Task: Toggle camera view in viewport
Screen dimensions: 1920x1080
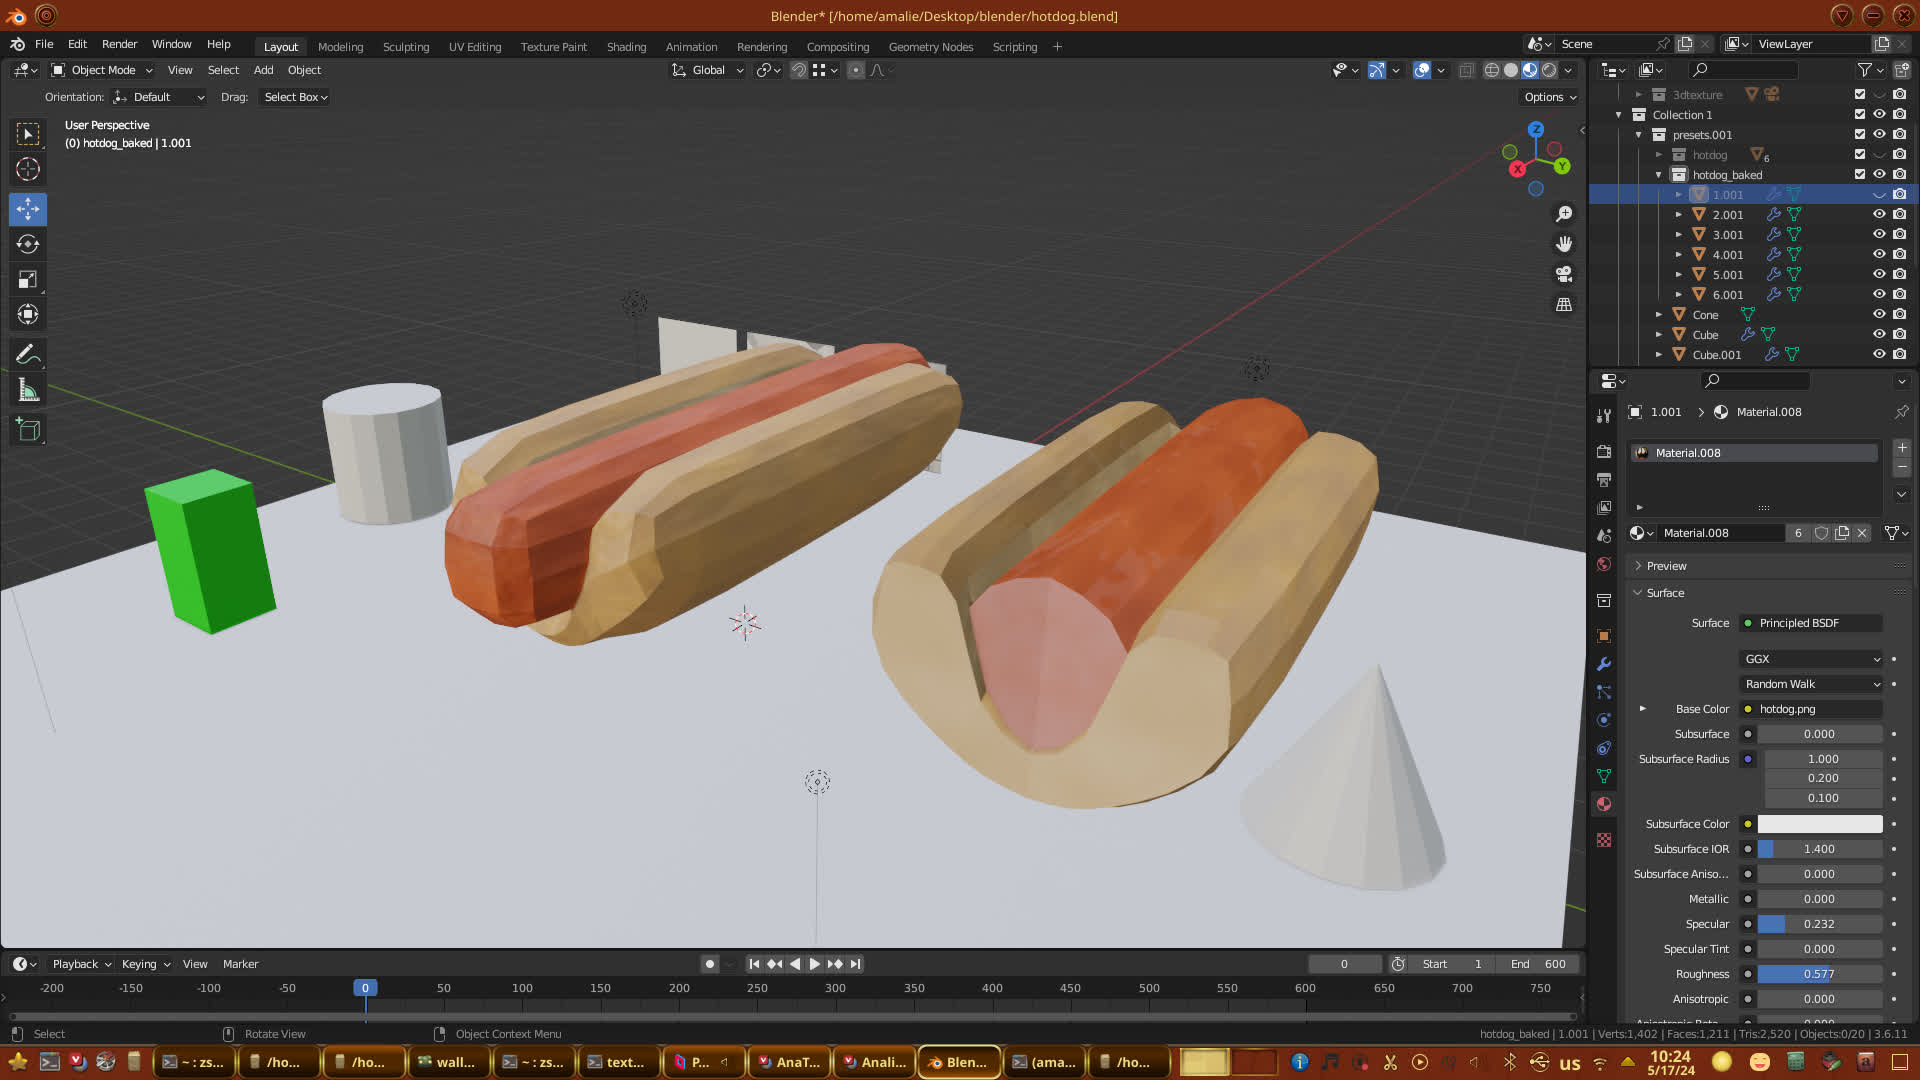Action: tap(1564, 274)
